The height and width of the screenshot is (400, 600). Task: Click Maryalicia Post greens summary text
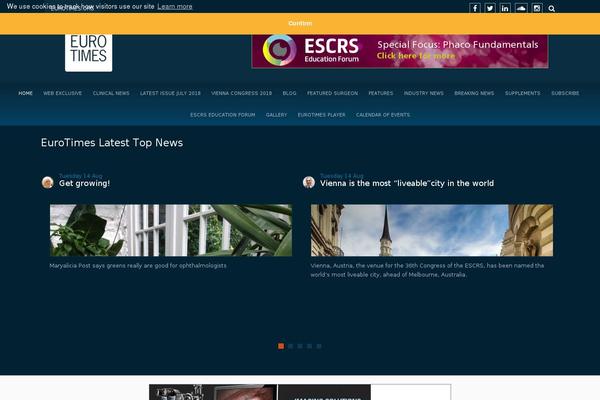click(x=138, y=266)
